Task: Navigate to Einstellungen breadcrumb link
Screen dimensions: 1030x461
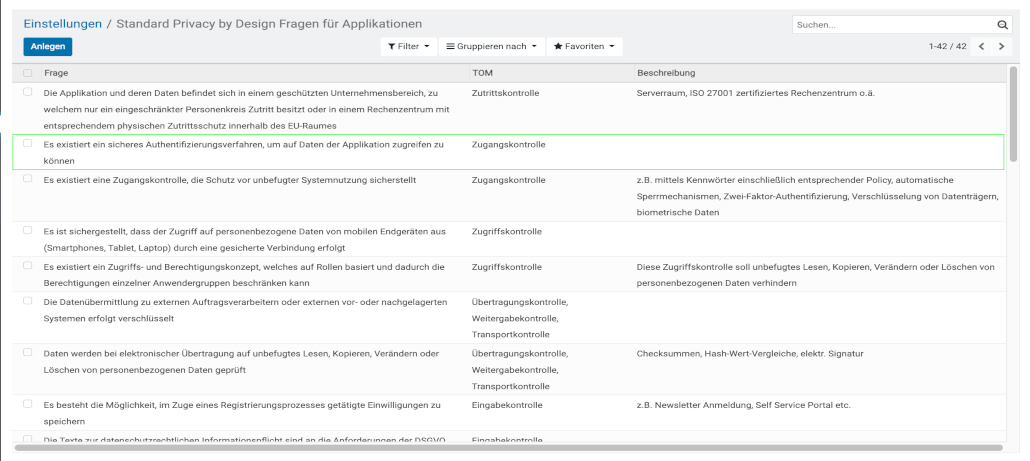Action: point(63,23)
